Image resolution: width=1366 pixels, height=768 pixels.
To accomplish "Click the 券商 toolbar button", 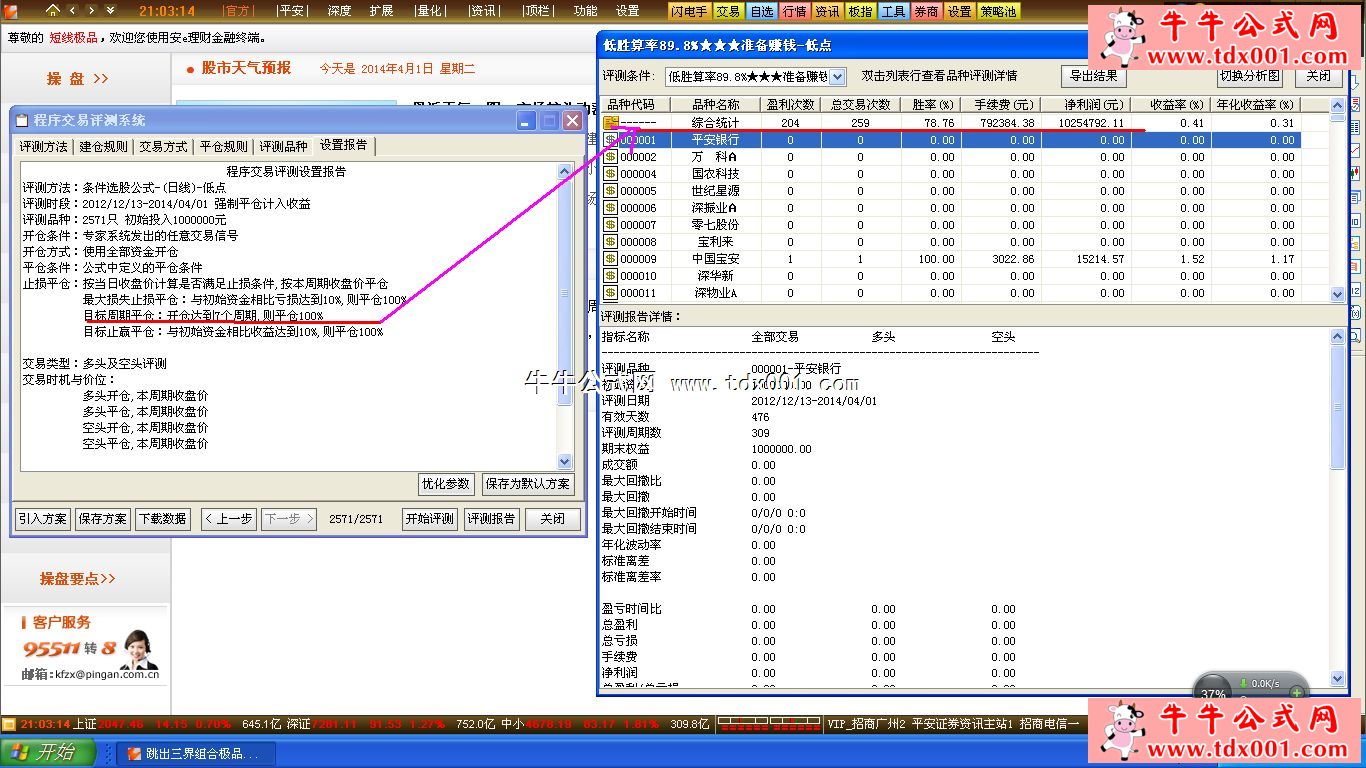I will pyautogui.click(x=926, y=11).
